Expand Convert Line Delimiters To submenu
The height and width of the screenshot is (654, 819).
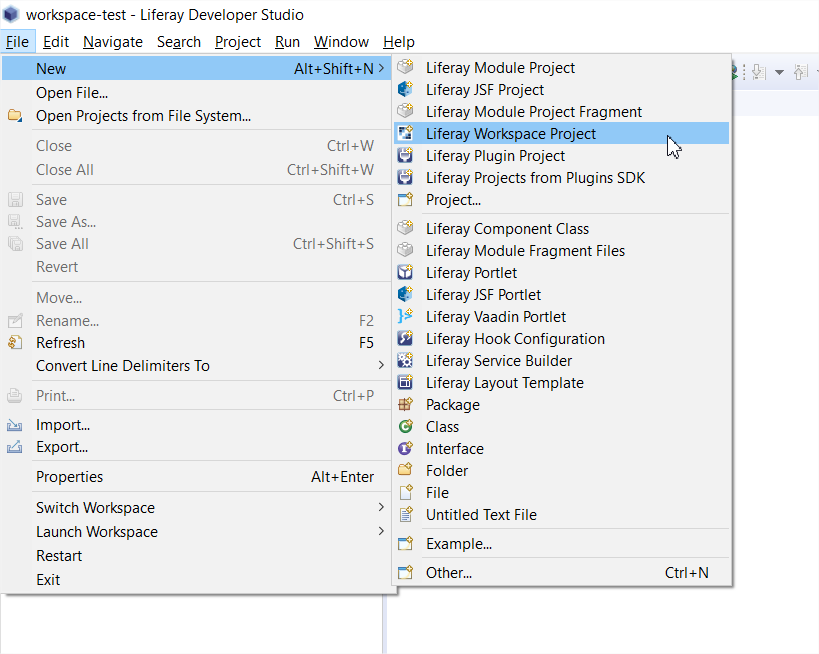point(381,366)
